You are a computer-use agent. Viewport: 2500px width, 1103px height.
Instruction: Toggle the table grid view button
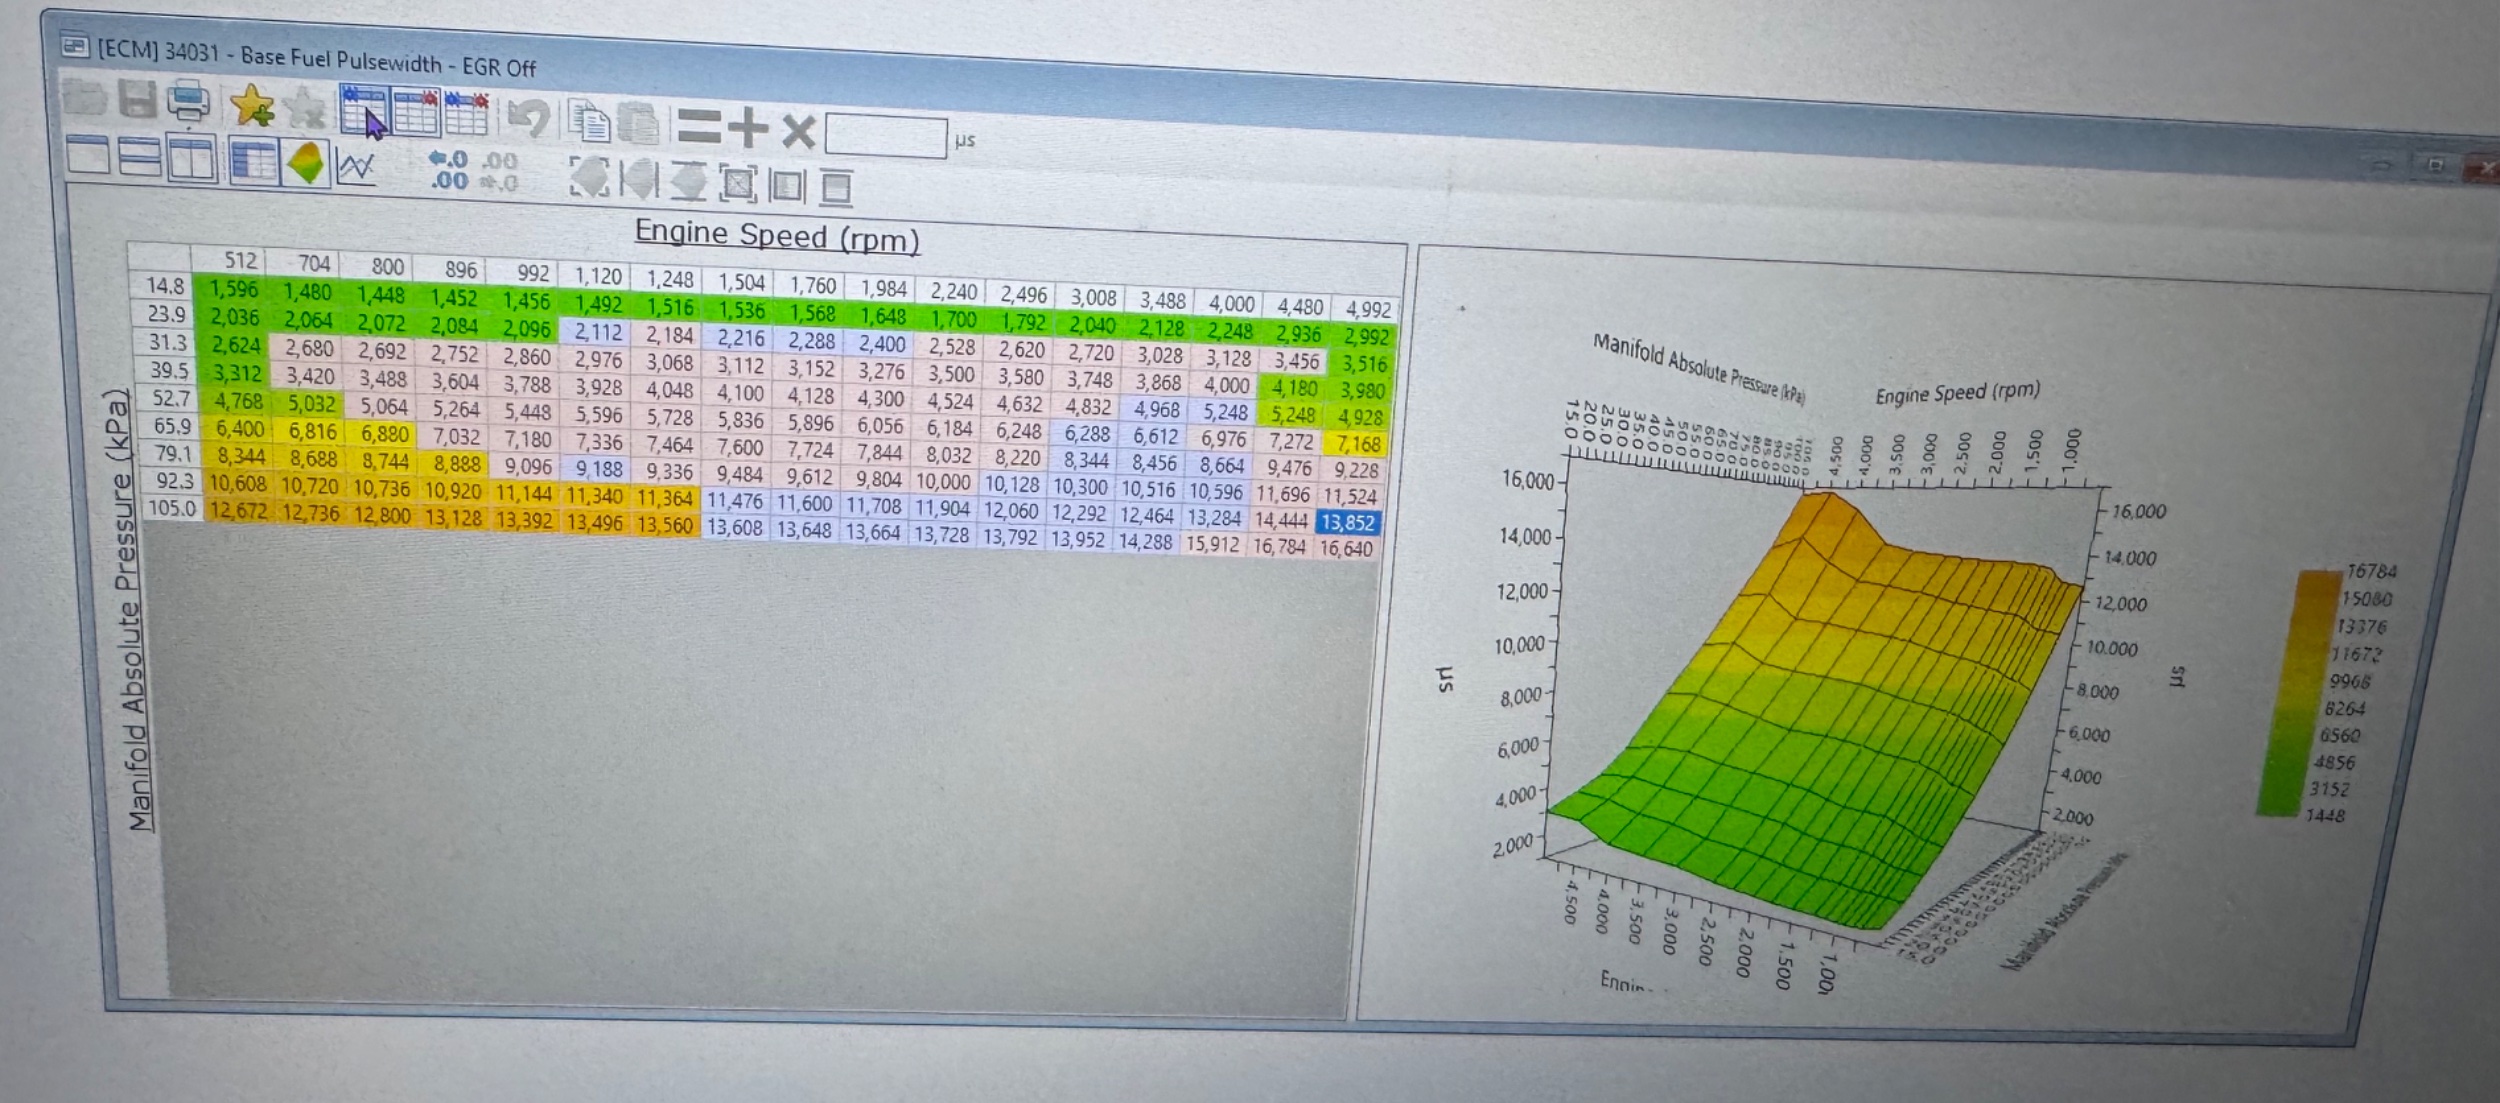[x=253, y=161]
